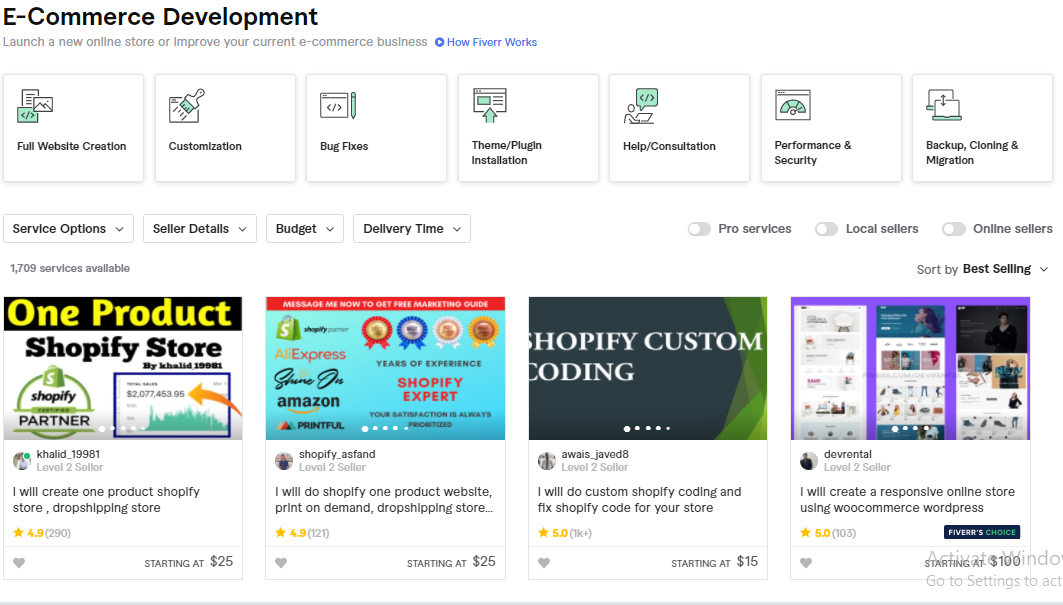
Task: Favorite devrental gig with heart icon
Action: pos(805,562)
